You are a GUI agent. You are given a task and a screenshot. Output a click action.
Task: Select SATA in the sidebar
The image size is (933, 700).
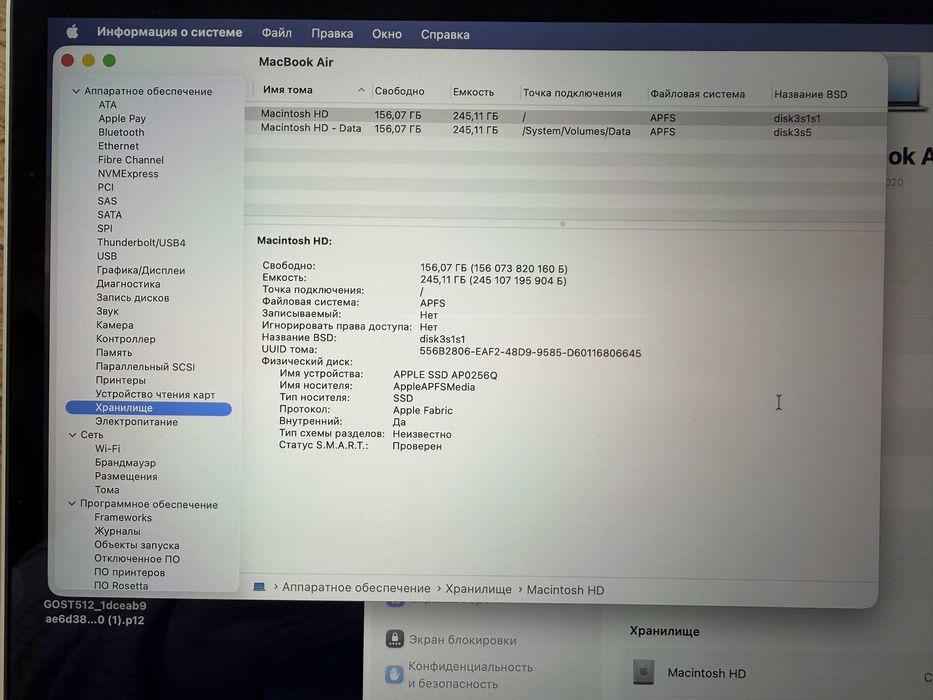(x=109, y=215)
